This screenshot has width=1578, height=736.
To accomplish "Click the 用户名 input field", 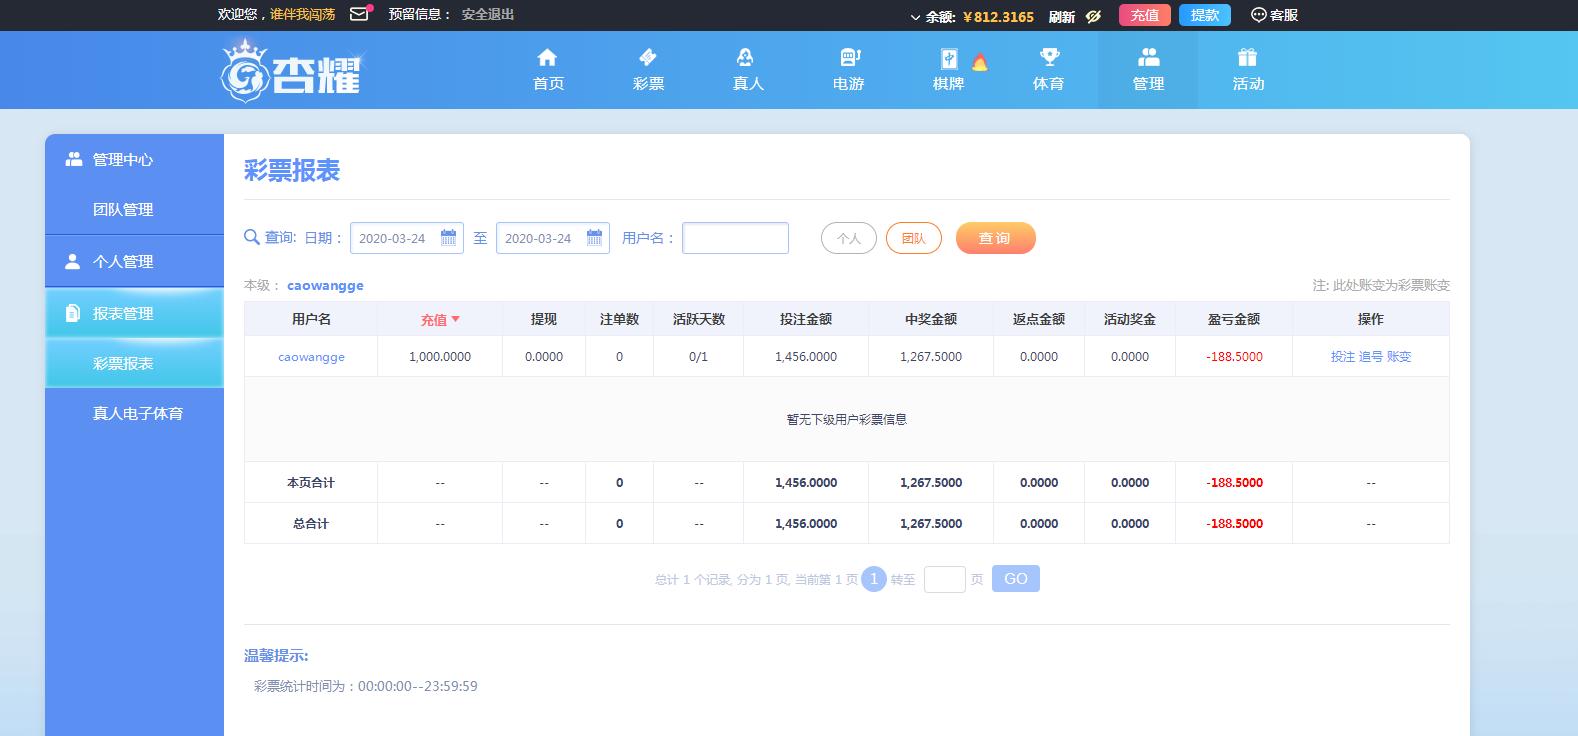I will pyautogui.click(x=735, y=238).
